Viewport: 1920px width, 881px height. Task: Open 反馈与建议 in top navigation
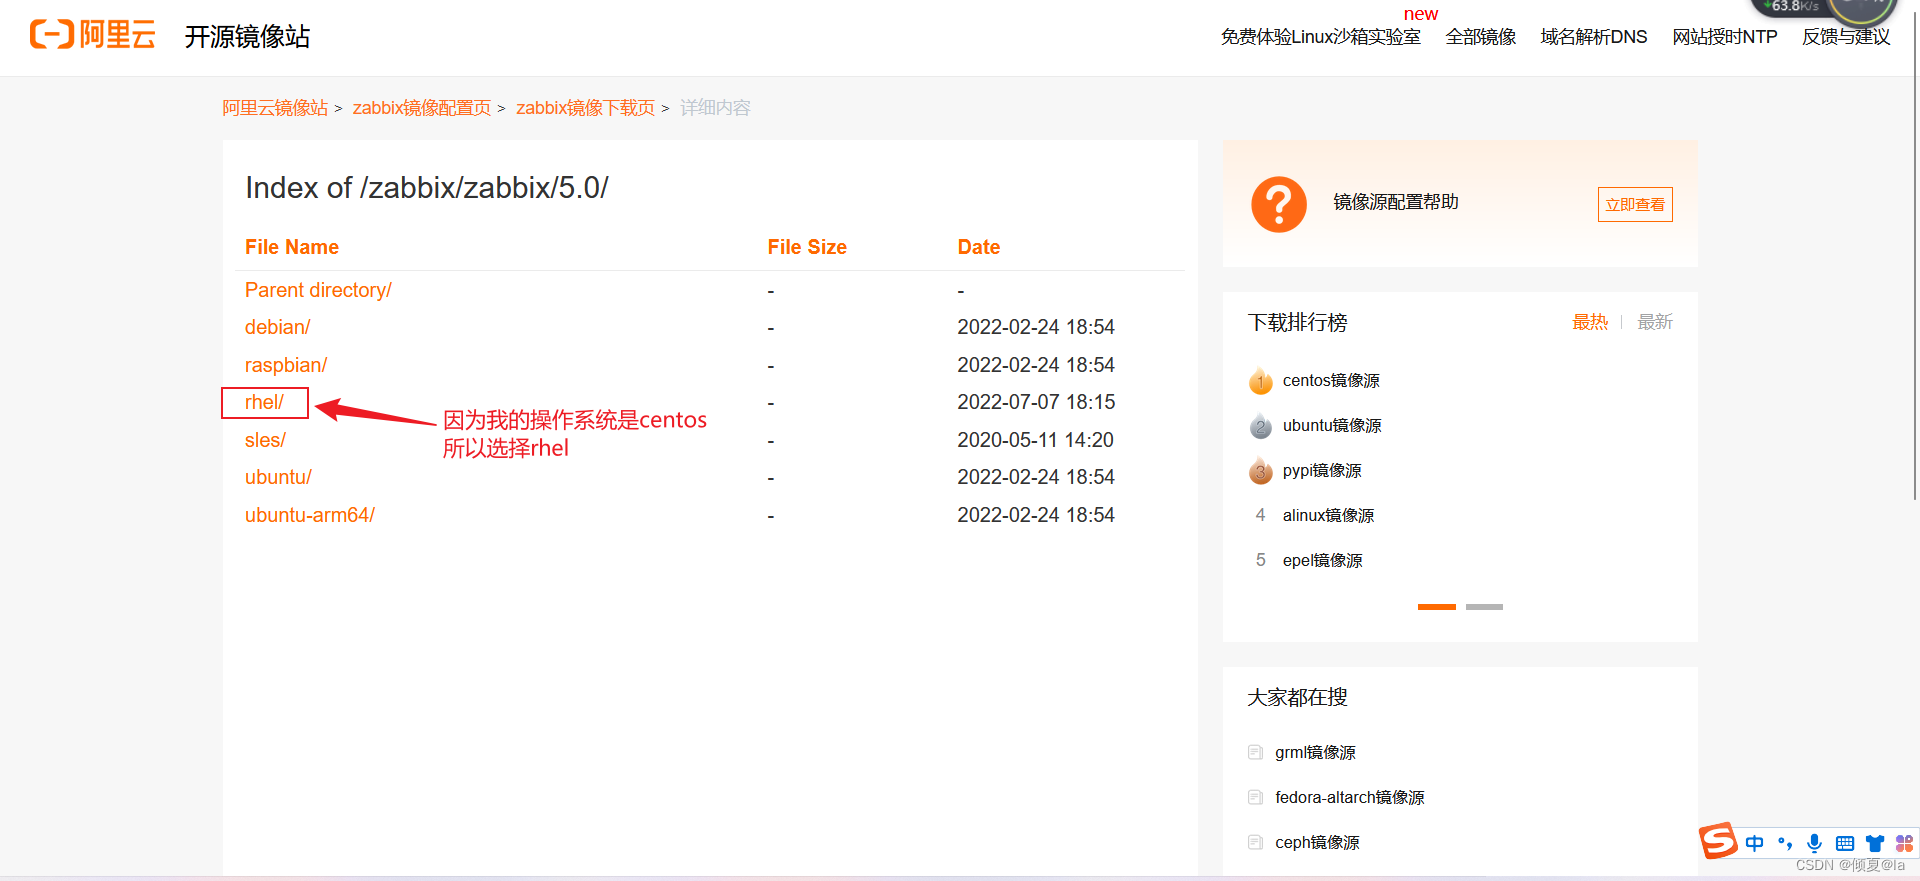coord(1846,37)
